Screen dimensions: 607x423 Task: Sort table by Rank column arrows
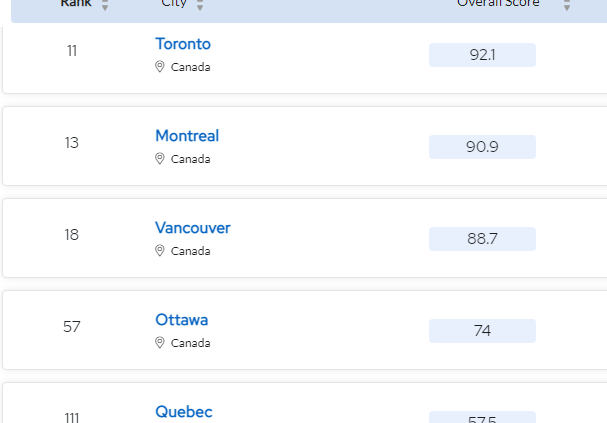(x=105, y=5)
